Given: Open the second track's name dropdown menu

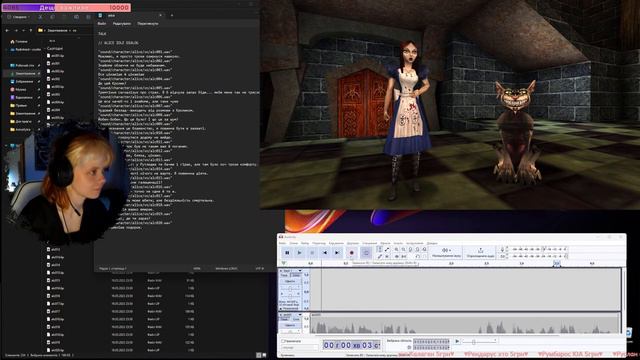Looking at the screenshot, I should tap(290, 315).
